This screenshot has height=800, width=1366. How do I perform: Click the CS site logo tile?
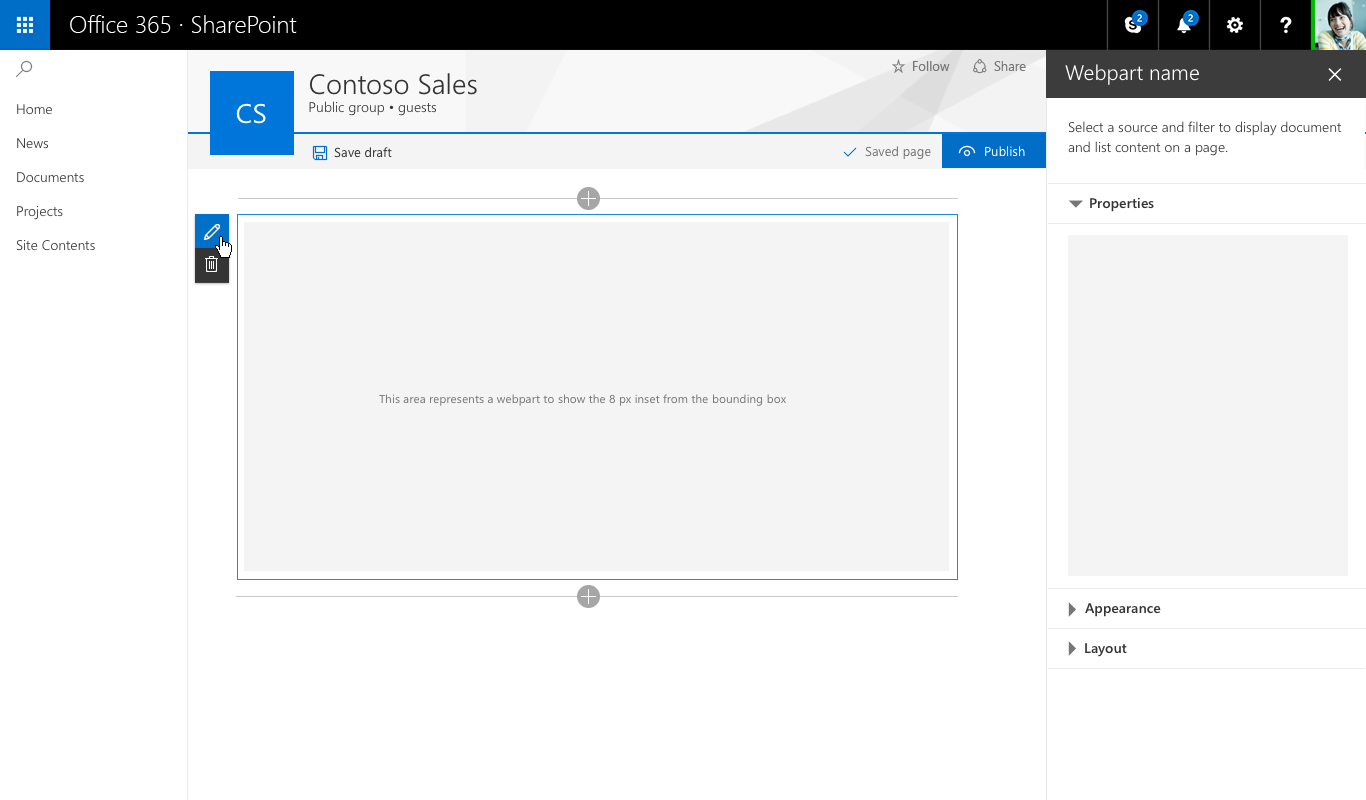click(x=252, y=113)
